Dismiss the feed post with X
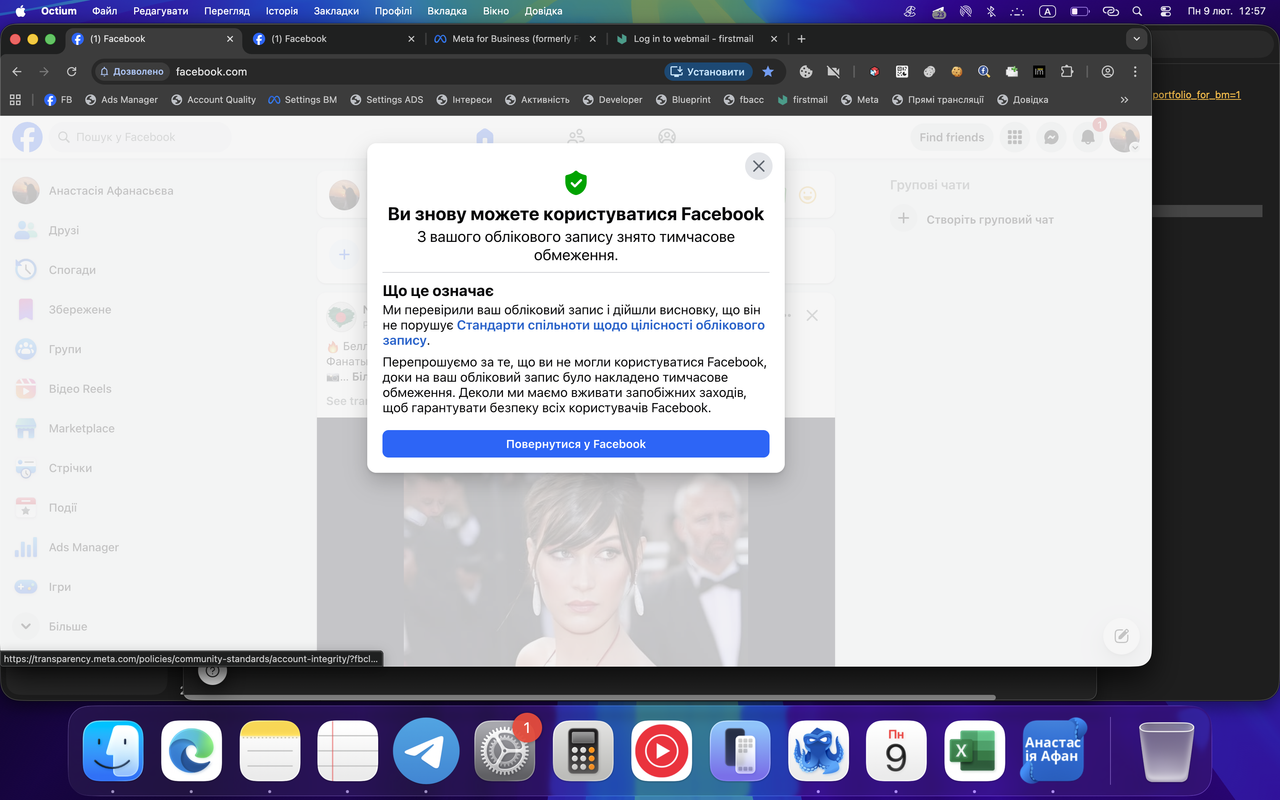This screenshot has height=800, width=1280. point(812,316)
